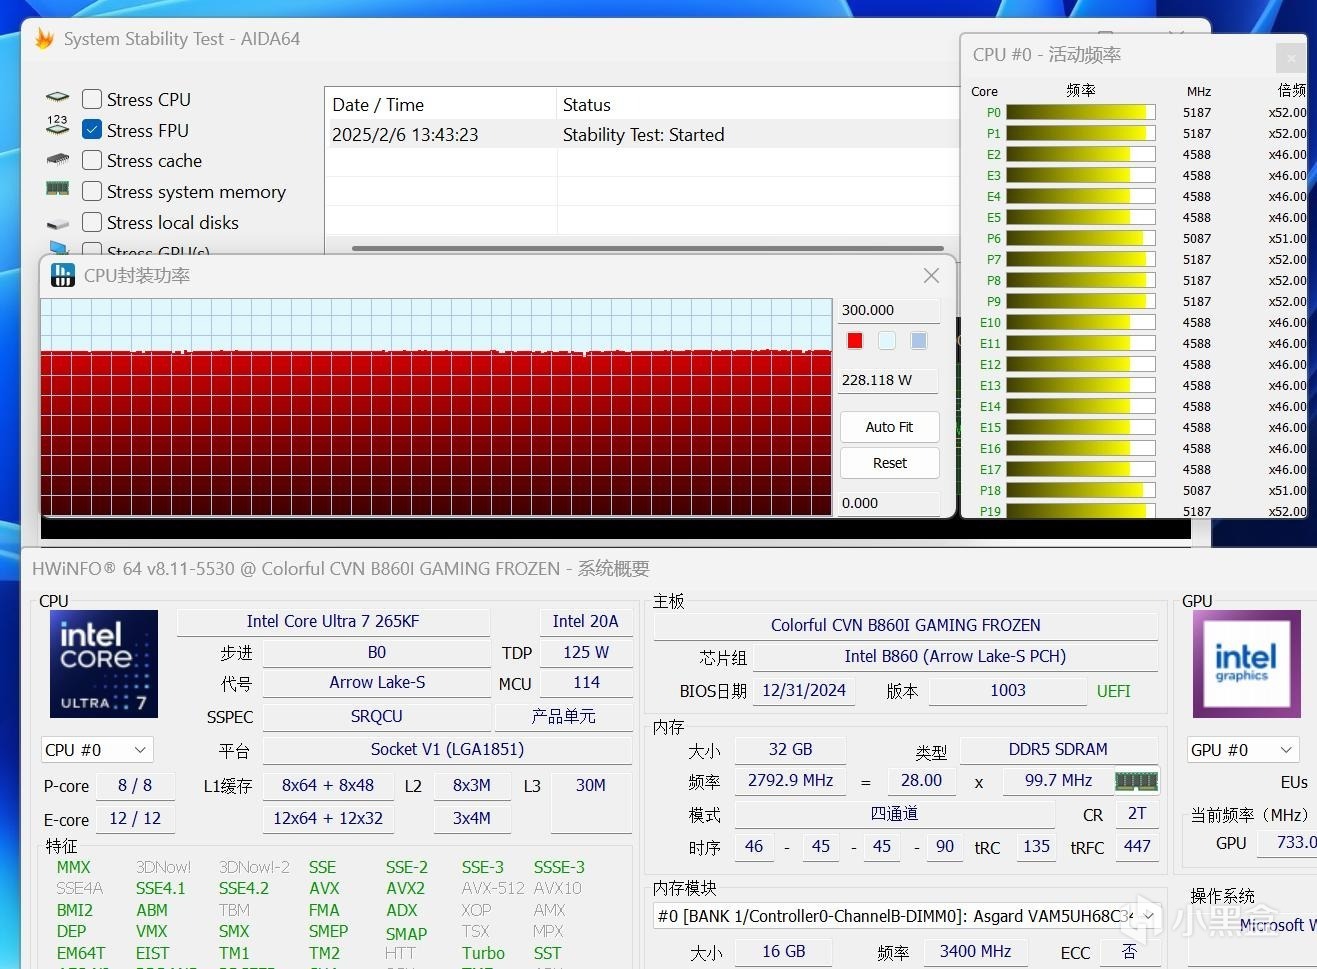Click the memory module icon beside Stress system memory
Screen dimensions: 1317x969
point(58,188)
